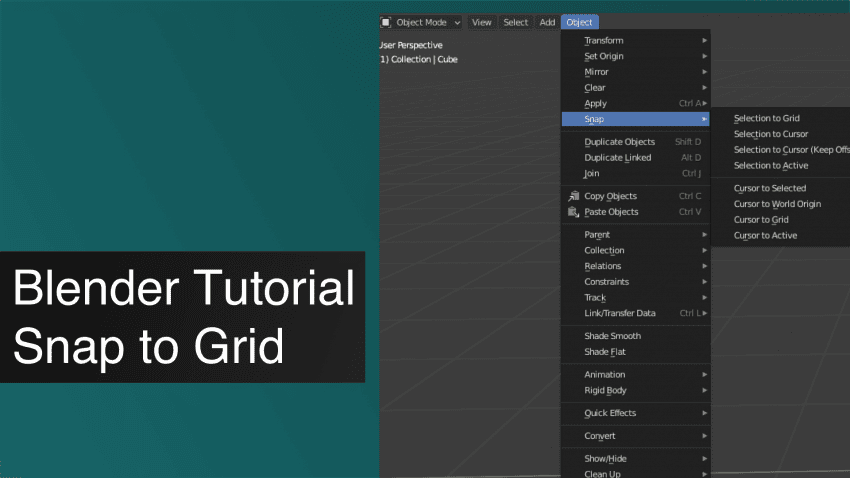Screen dimensions: 850x478
Task: Expand the Set Origin submenu
Action: 635,56
